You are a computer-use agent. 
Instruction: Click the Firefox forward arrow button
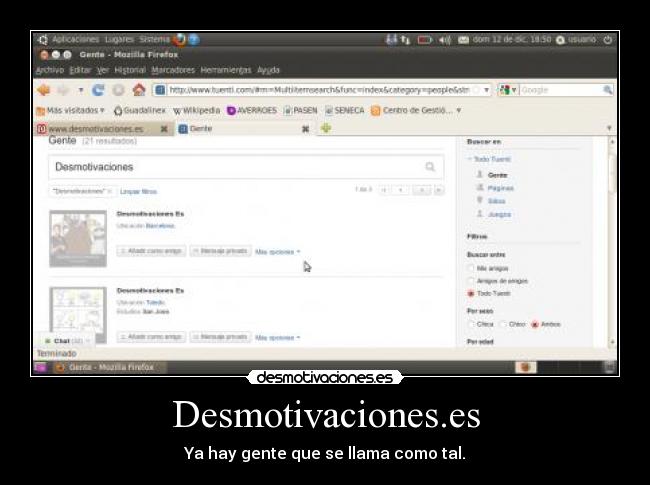tap(63, 90)
